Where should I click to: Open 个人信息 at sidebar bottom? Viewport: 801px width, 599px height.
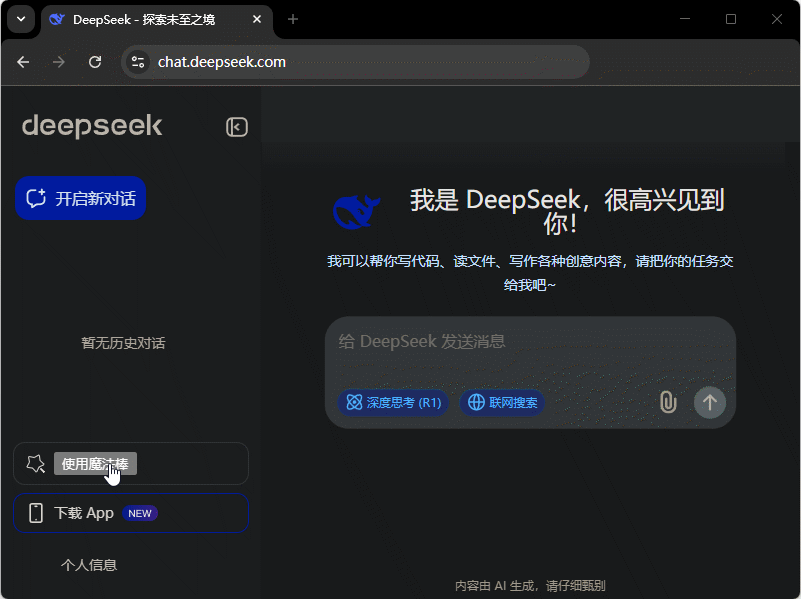point(89,565)
